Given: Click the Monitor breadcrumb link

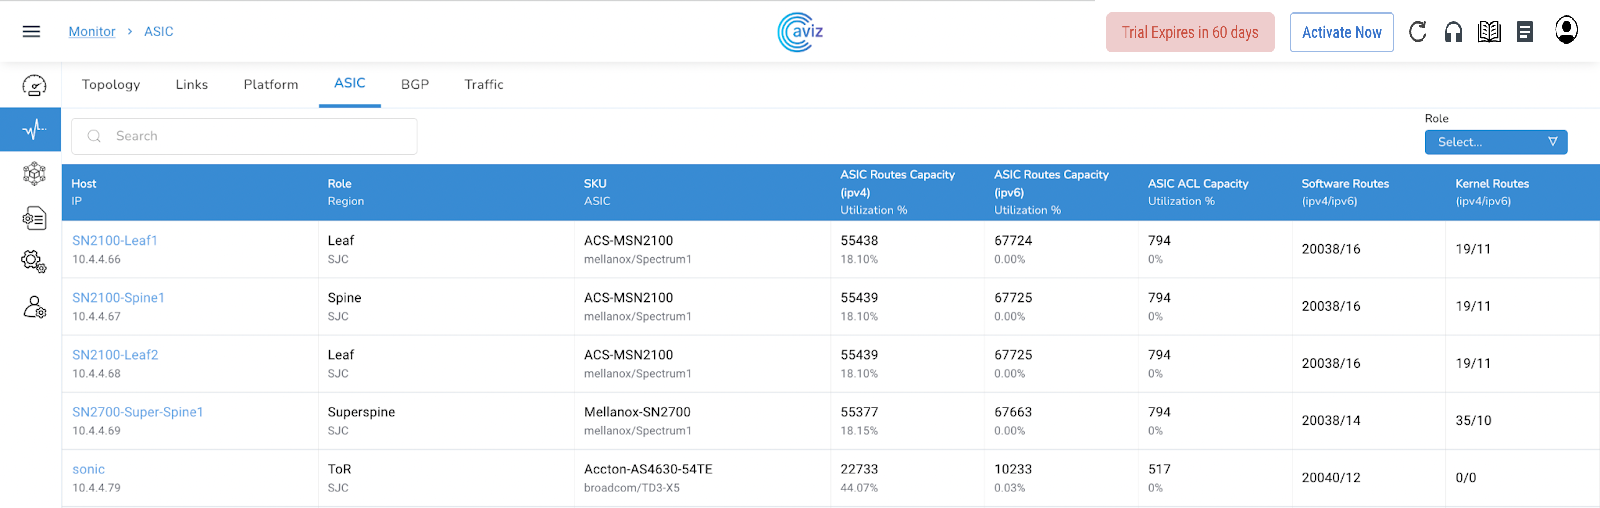Looking at the screenshot, I should (92, 32).
